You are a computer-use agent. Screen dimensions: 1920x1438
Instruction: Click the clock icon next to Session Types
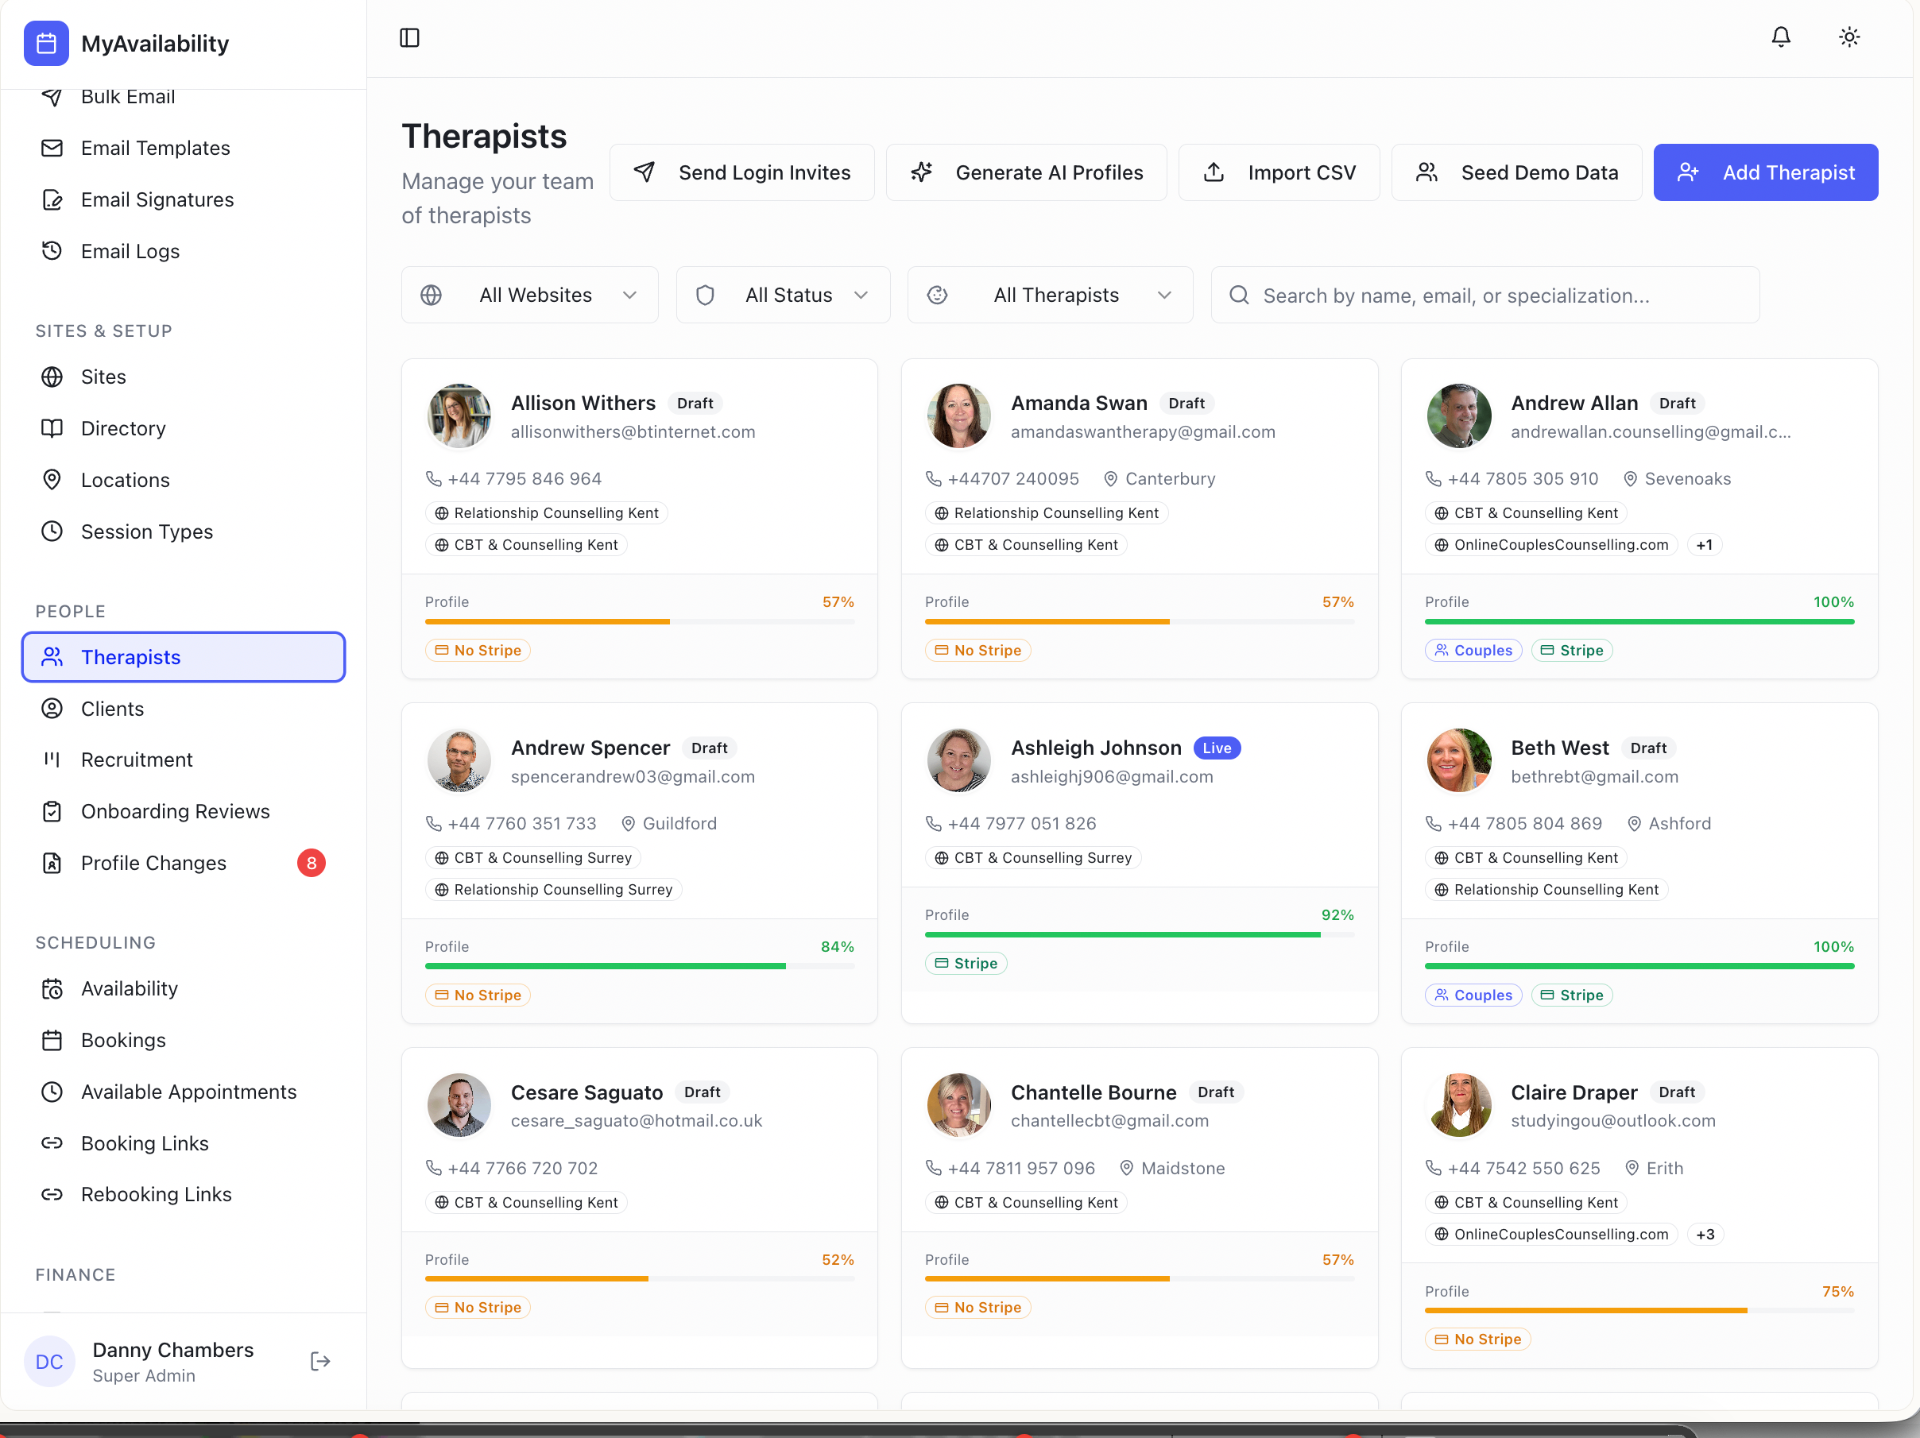click(x=52, y=531)
